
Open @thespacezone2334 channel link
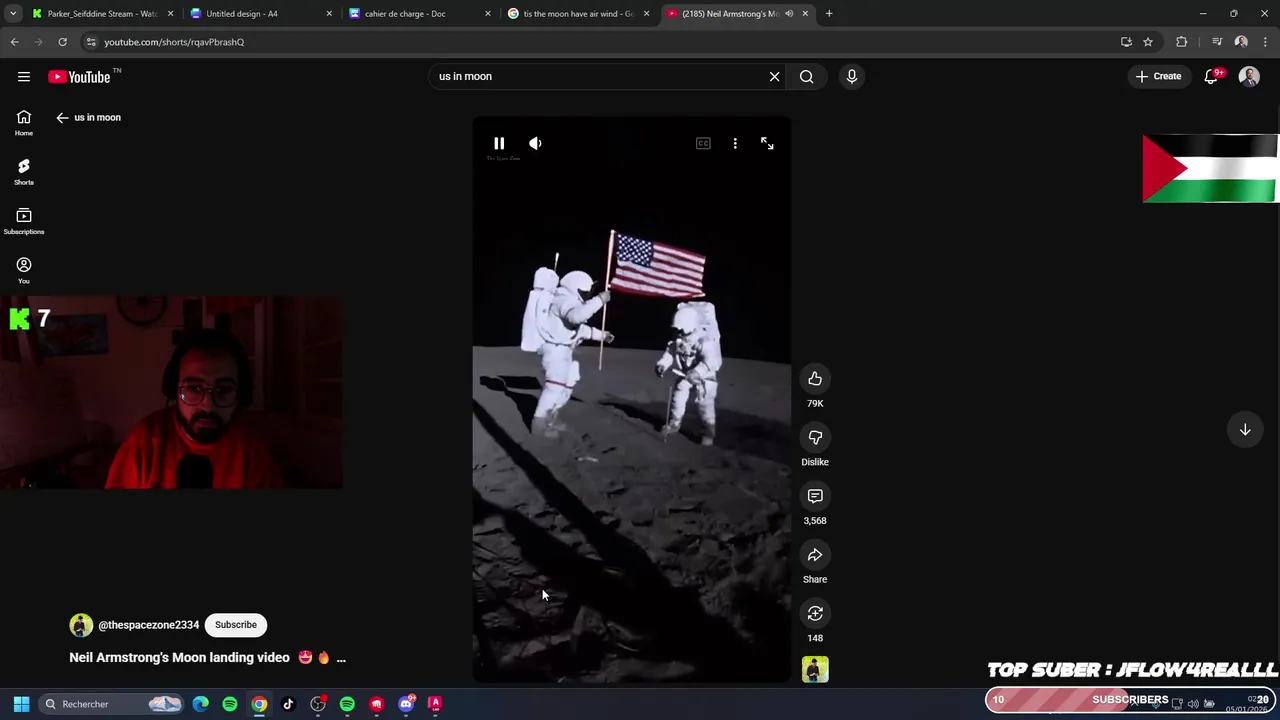click(x=148, y=625)
